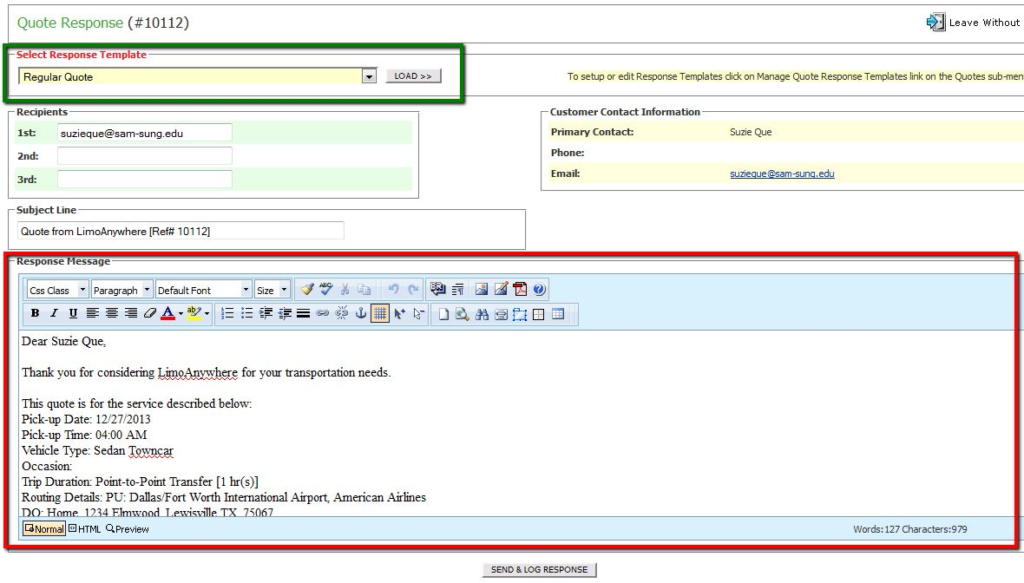
Task: Toggle italic text formatting
Action: pos(54,314)
